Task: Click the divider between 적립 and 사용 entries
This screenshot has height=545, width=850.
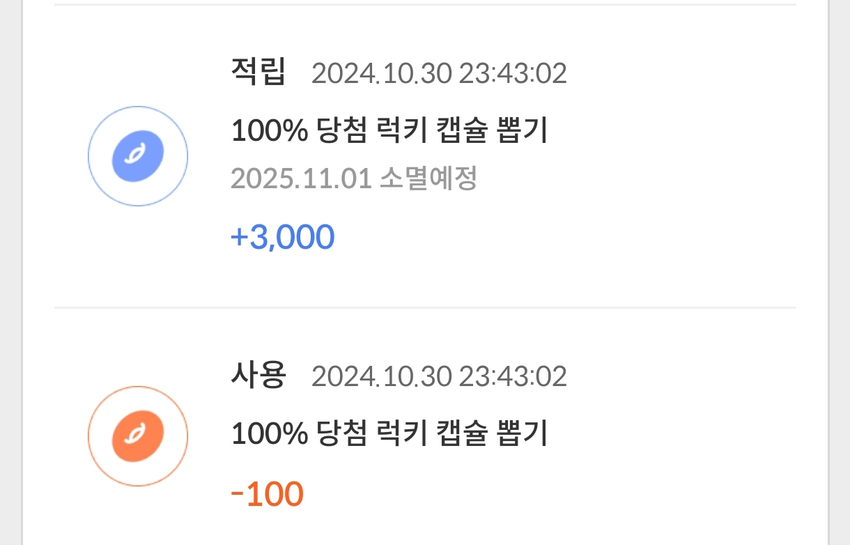Action: click(425, 308)
